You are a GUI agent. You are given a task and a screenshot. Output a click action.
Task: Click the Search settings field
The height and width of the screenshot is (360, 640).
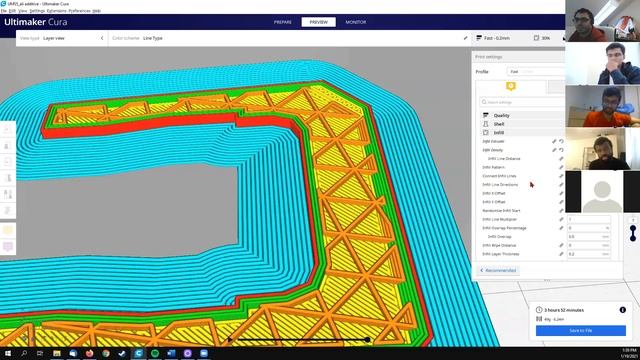pos(522,102)
